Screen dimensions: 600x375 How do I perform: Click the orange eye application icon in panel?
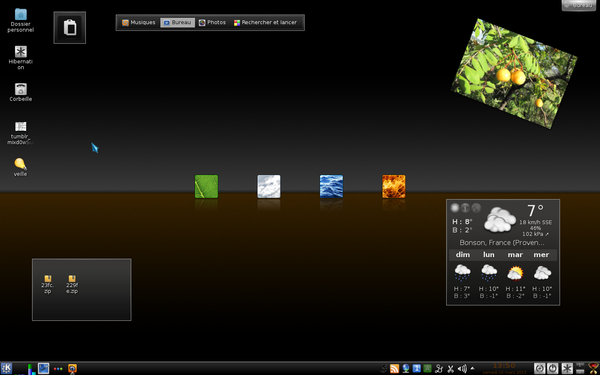pos(72,369)
